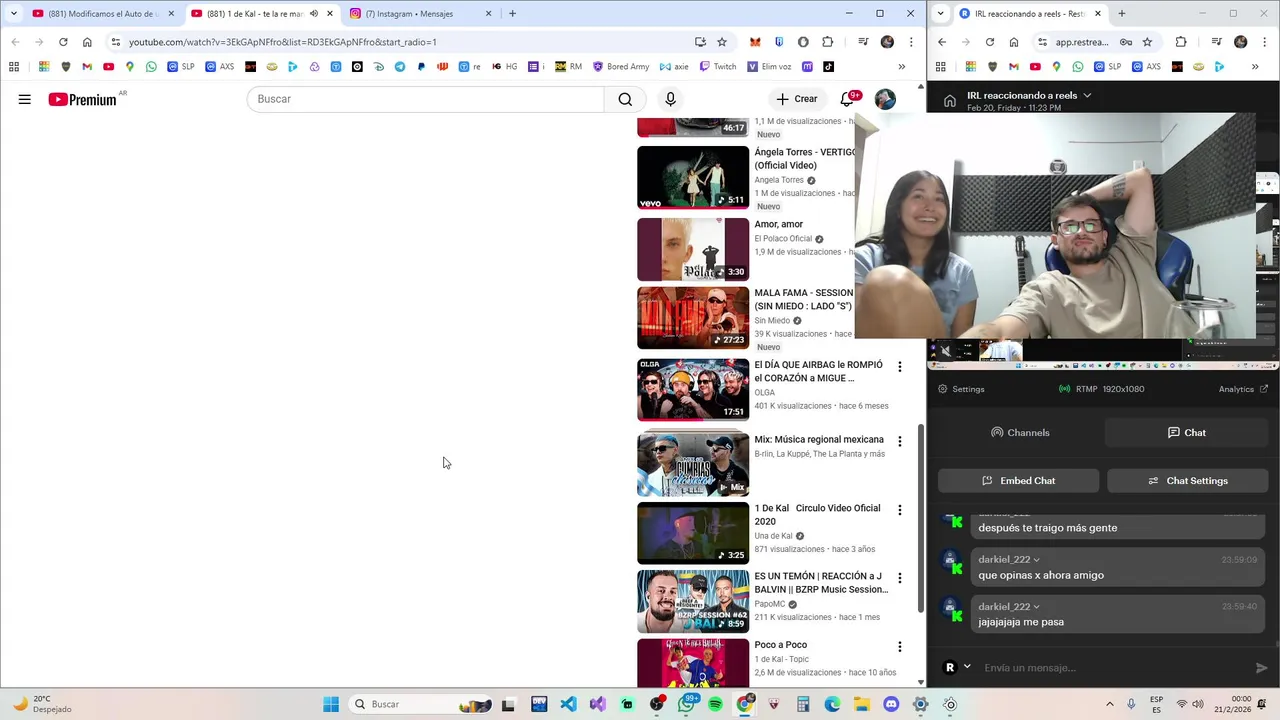Open OLGA channel name link

point(764,393)
